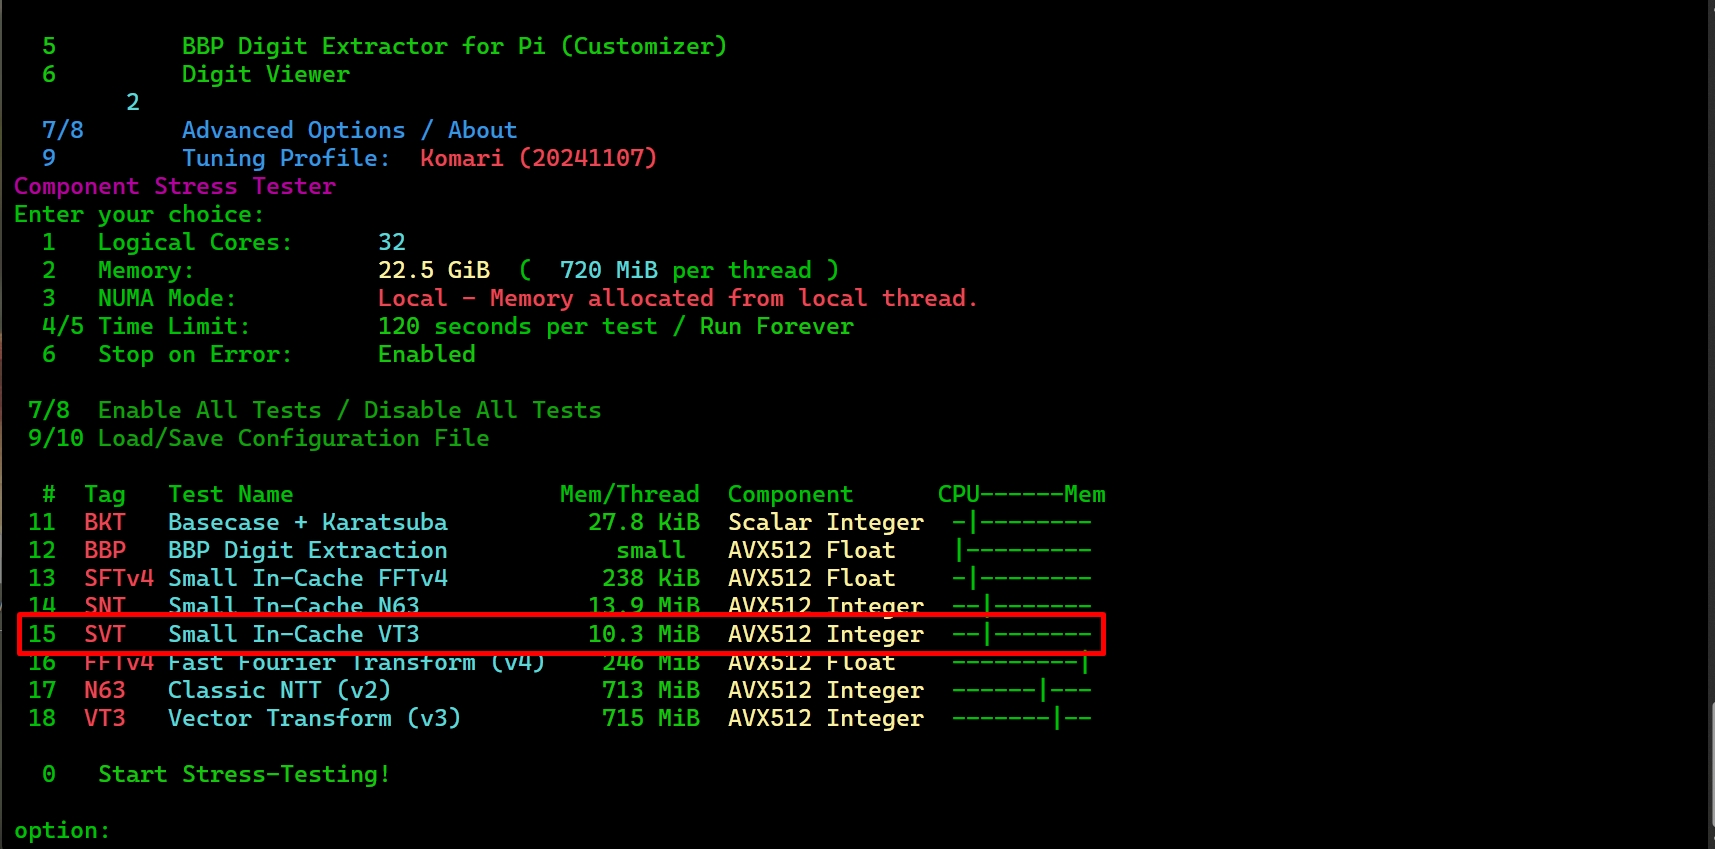Select the 22.5 GiB memory value
The height and width of the screenshot is (849, 1715).
pyautogui.click(x=434, y=271)
